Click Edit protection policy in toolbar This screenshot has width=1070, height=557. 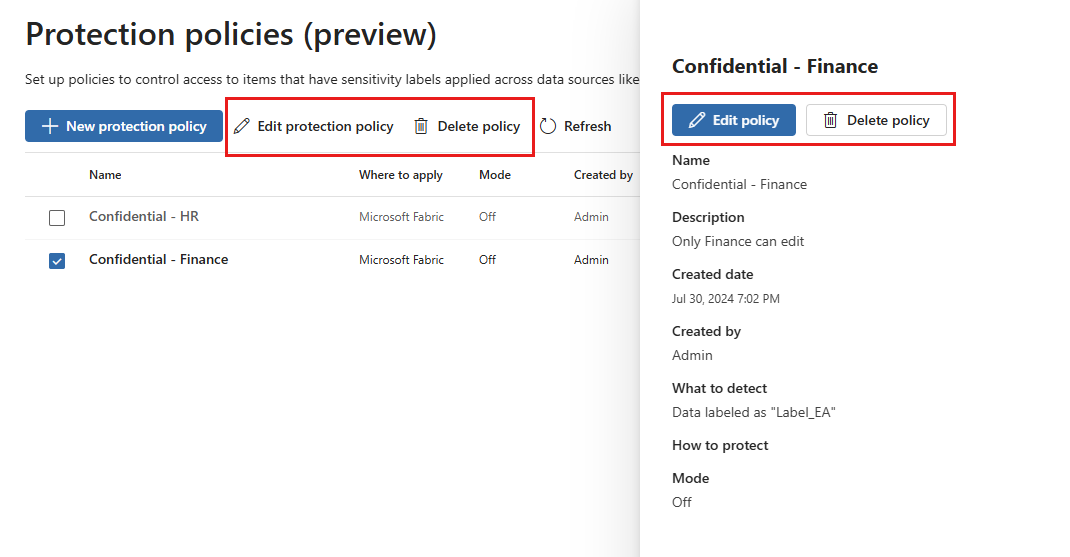tap(325, 126)
